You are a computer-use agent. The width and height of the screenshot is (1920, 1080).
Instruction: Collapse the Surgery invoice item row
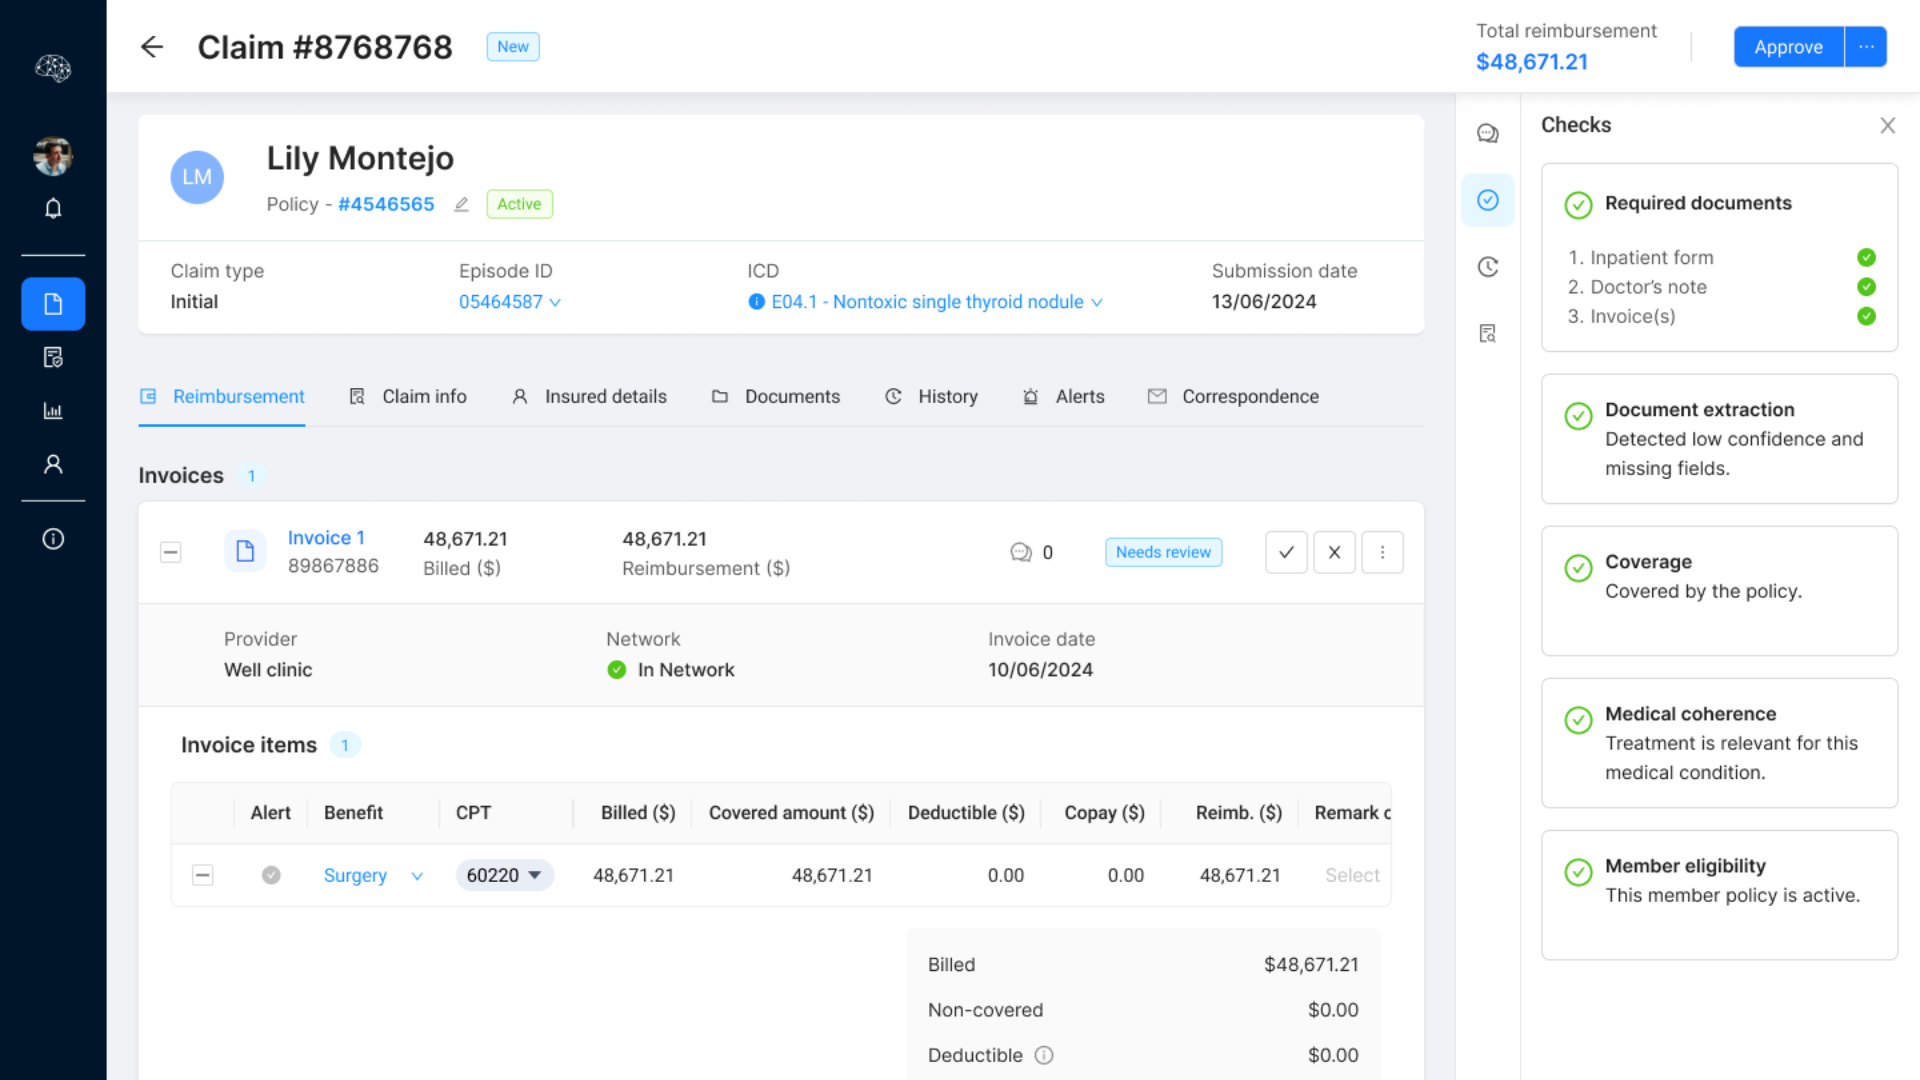202,875
